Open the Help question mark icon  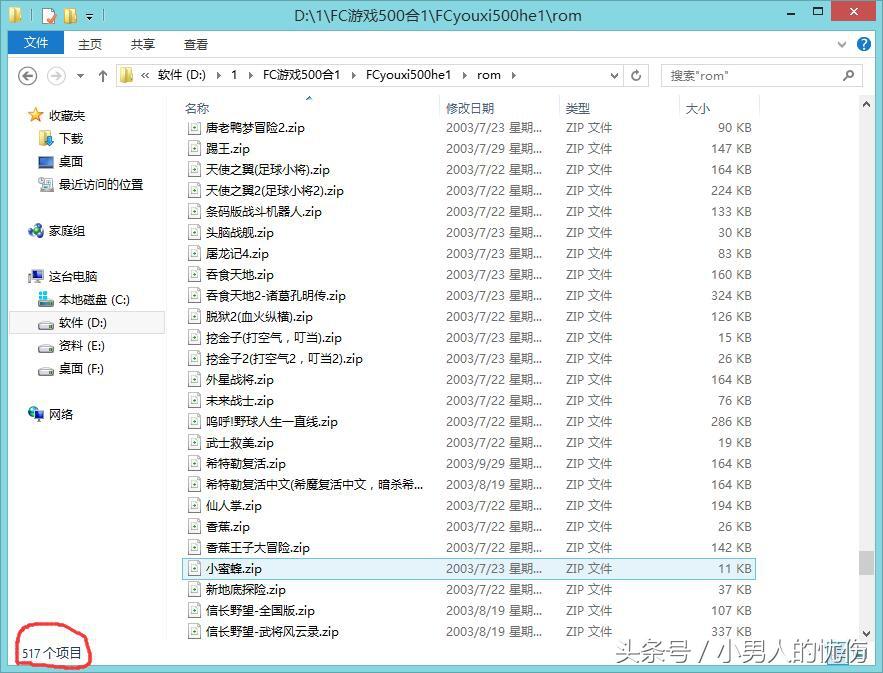[x=864, y=44]
